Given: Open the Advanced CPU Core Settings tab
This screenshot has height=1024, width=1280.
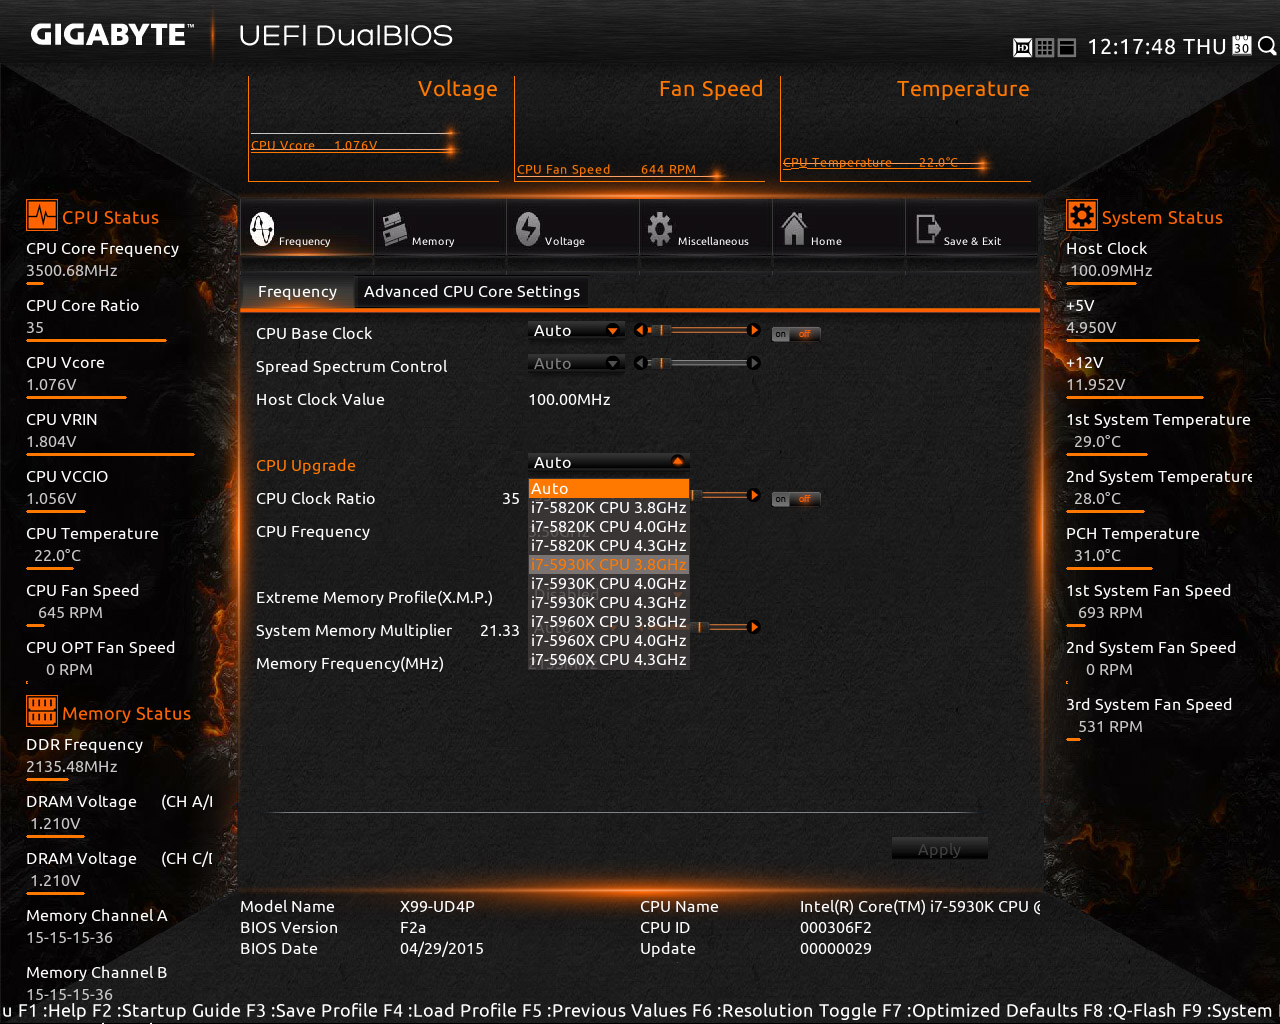Looking at the screenshot, I should 472,292.
